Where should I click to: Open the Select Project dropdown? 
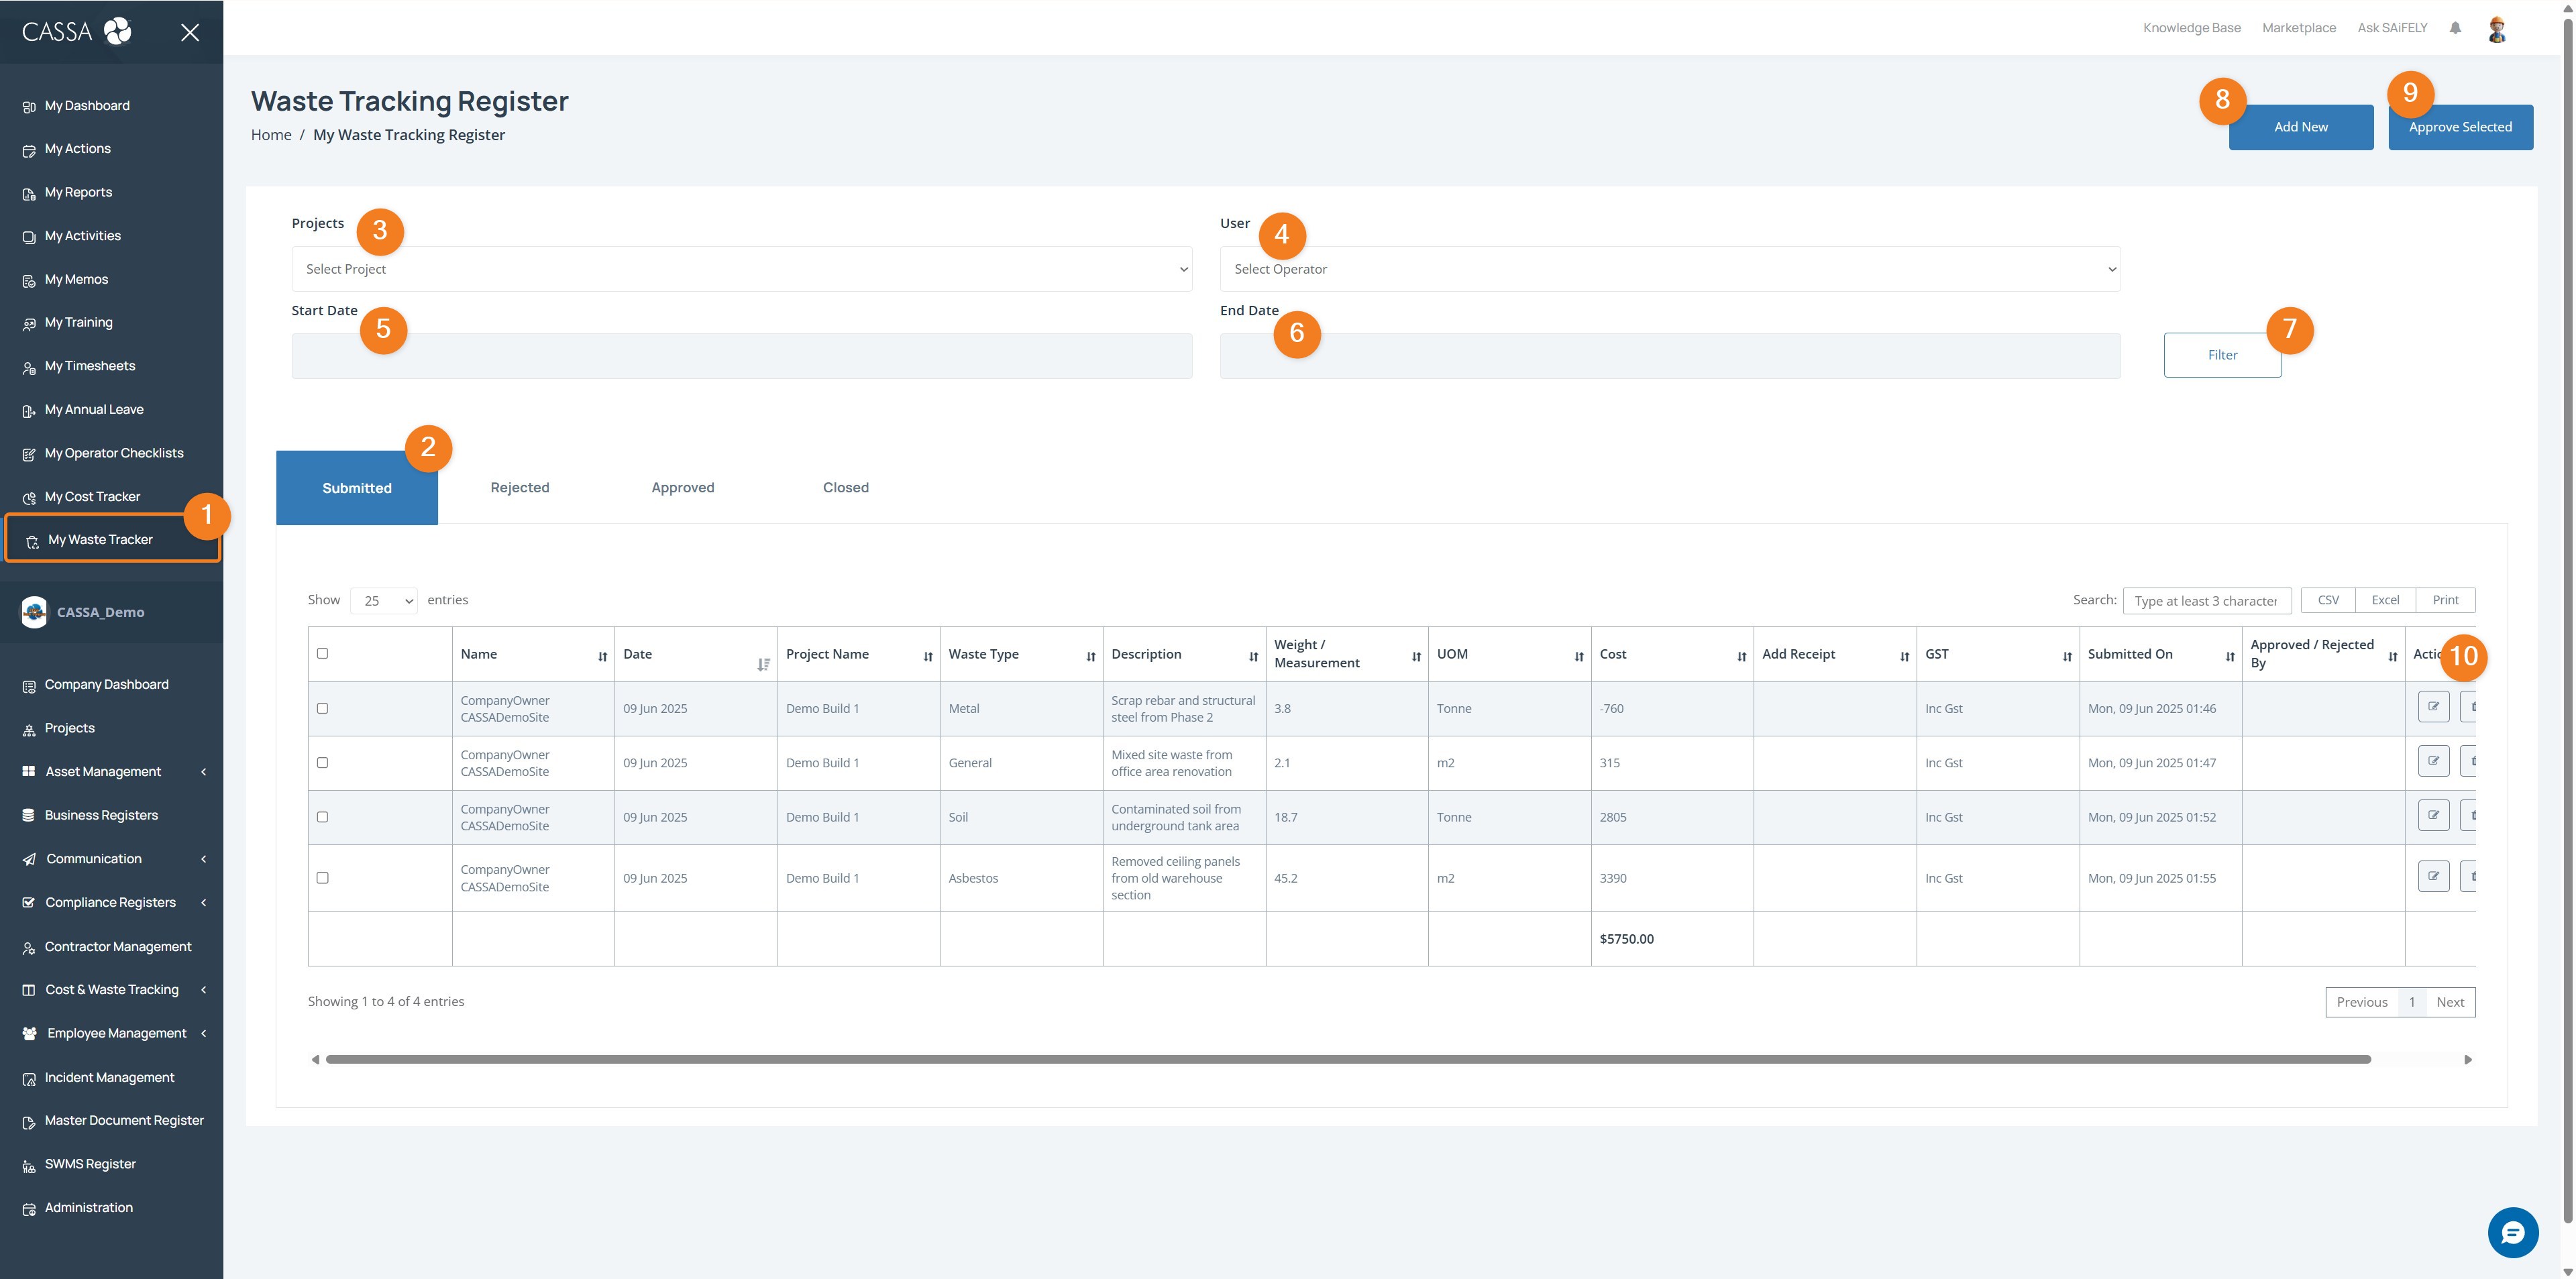741,268
